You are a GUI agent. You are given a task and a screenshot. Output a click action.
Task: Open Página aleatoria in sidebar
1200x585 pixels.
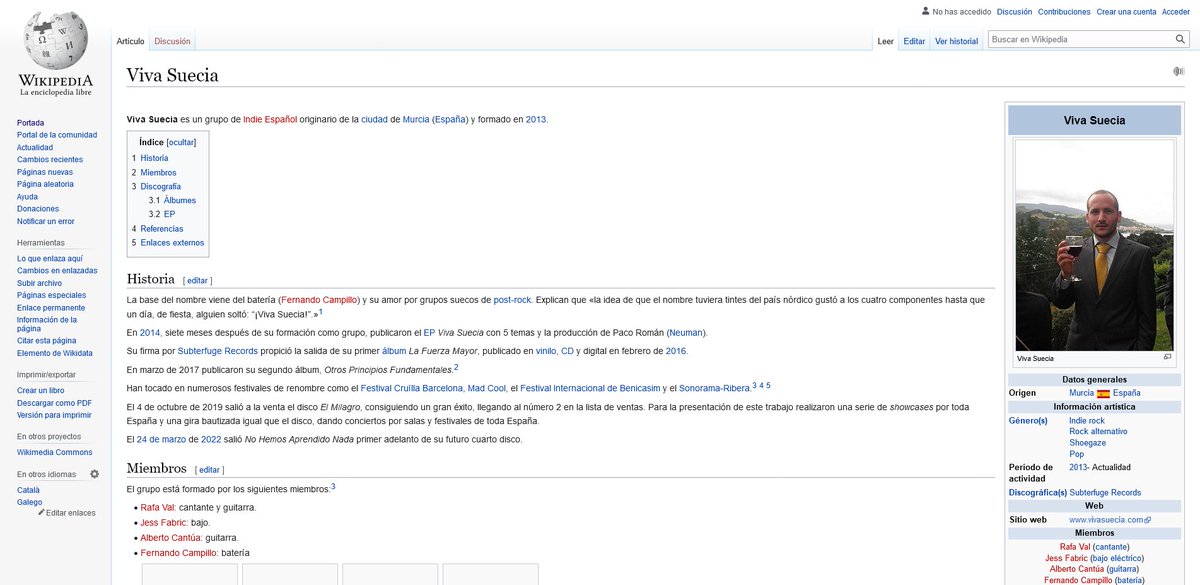tap(45, 184)
